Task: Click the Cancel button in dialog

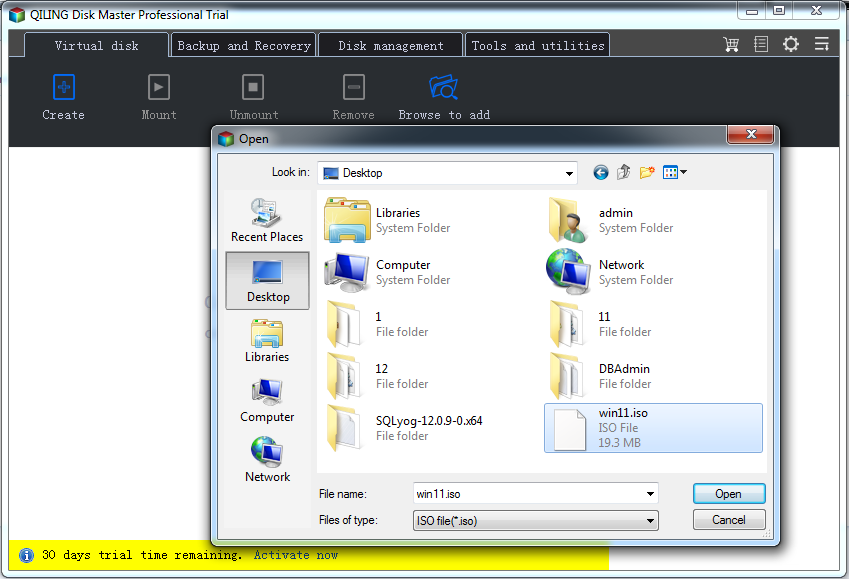Action: pos(729,520)
